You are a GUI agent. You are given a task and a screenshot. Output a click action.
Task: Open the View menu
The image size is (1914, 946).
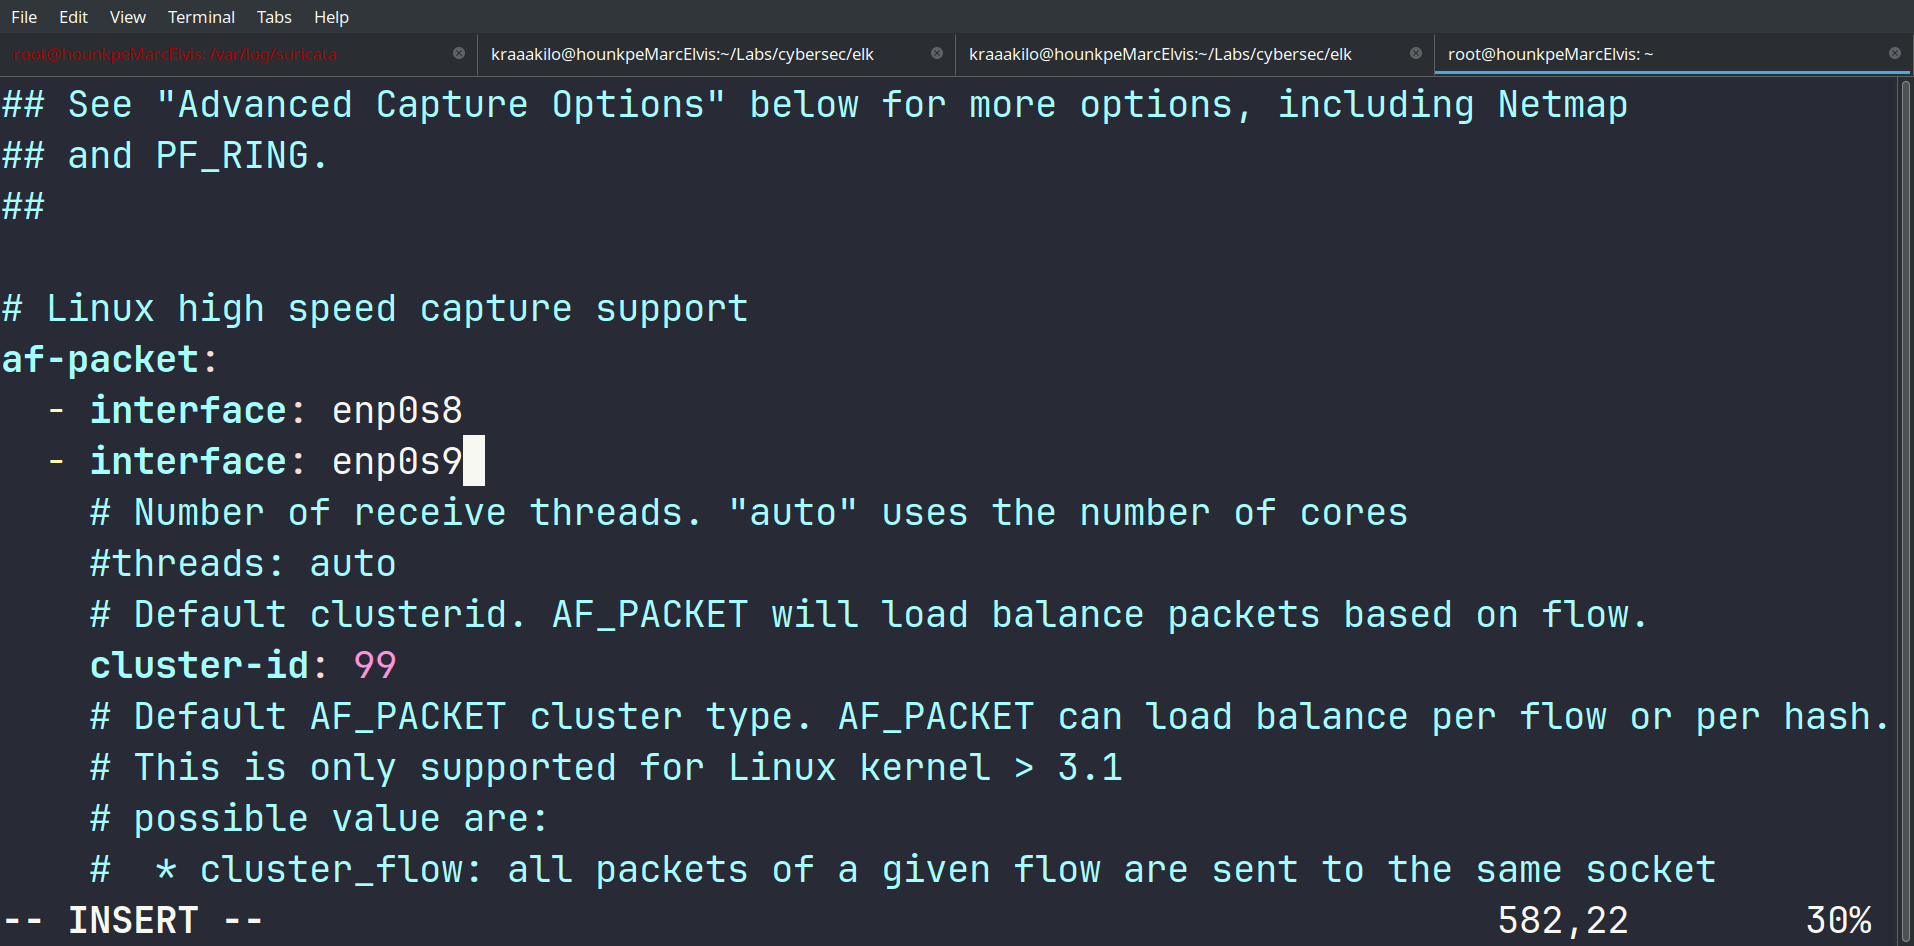pyautogui.click(x=127, y=17)
